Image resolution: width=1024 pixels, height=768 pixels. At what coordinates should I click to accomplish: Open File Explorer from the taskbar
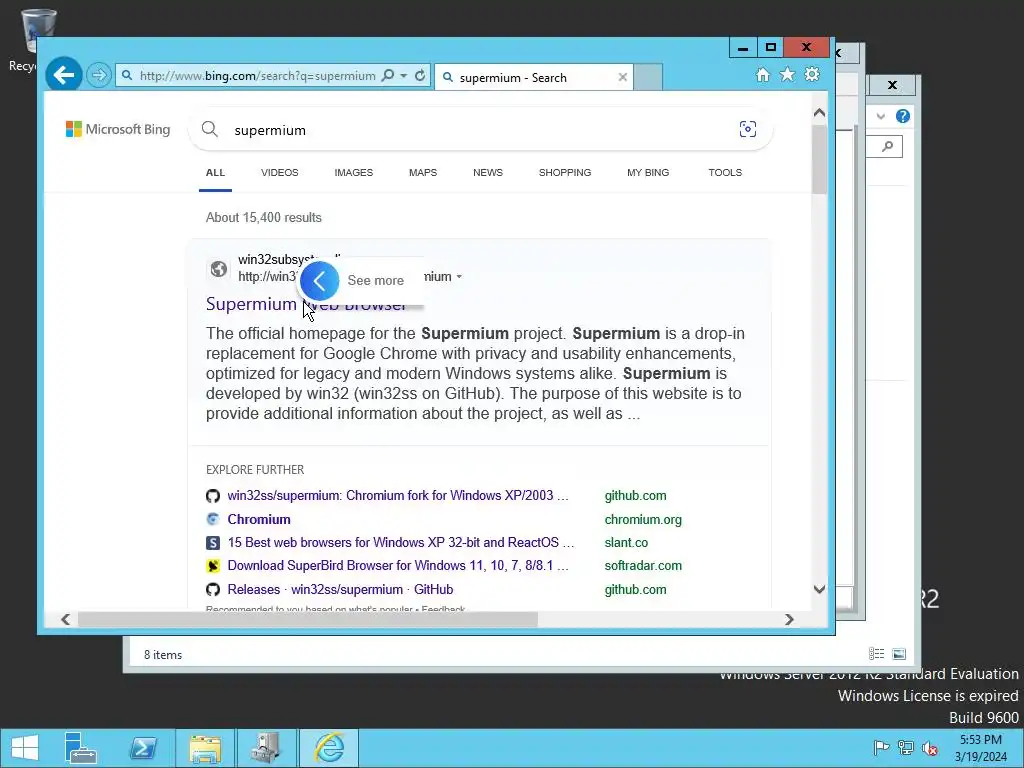[x=204, y=748]
